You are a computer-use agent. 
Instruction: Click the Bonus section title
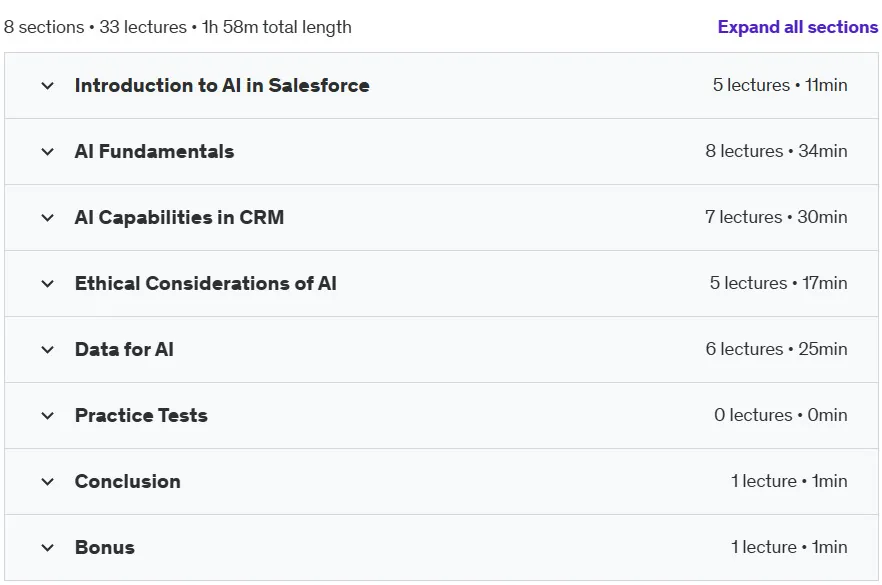(105, 547)
